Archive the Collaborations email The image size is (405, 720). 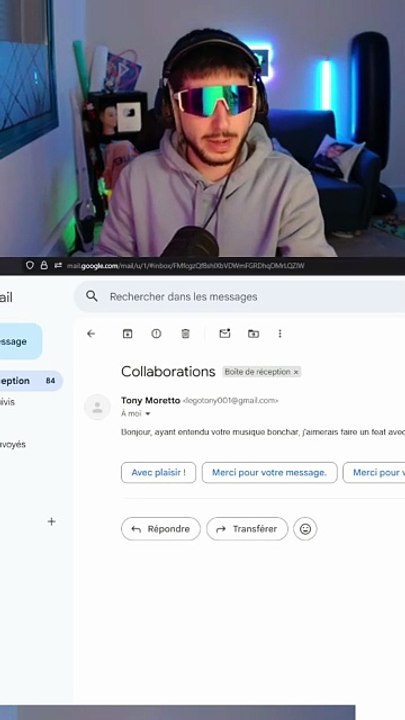128,334
